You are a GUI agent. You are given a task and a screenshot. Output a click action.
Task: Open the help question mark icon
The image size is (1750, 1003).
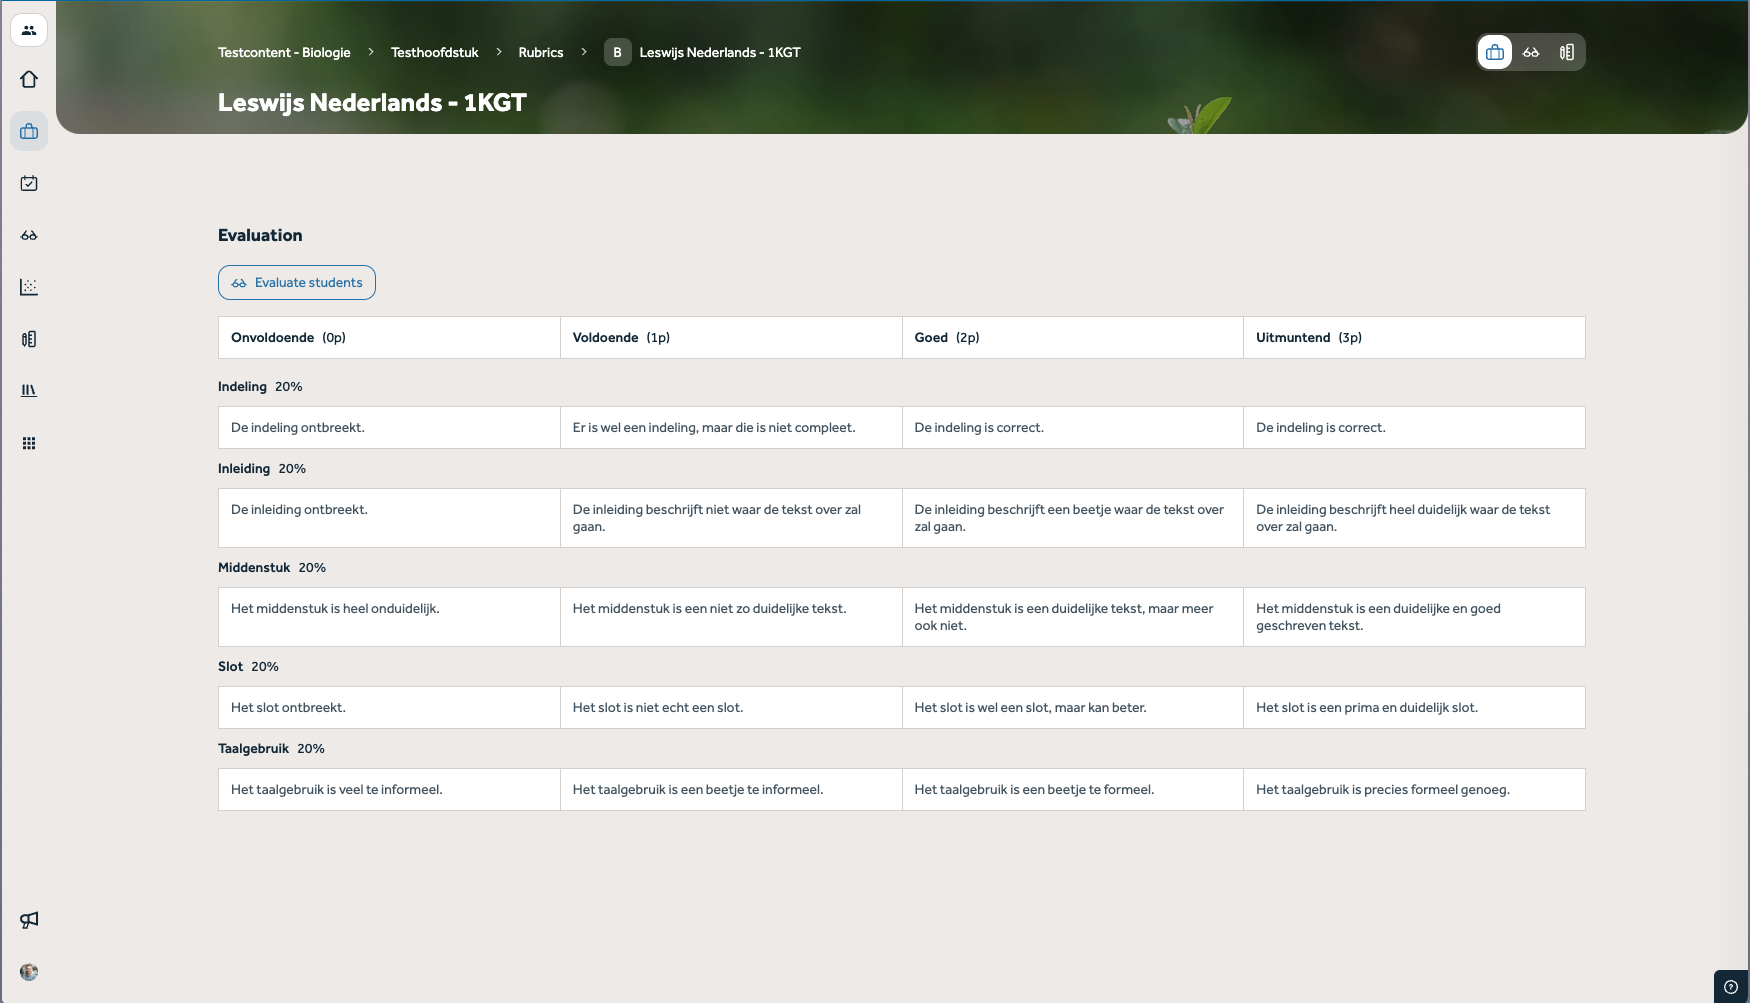1731,987
